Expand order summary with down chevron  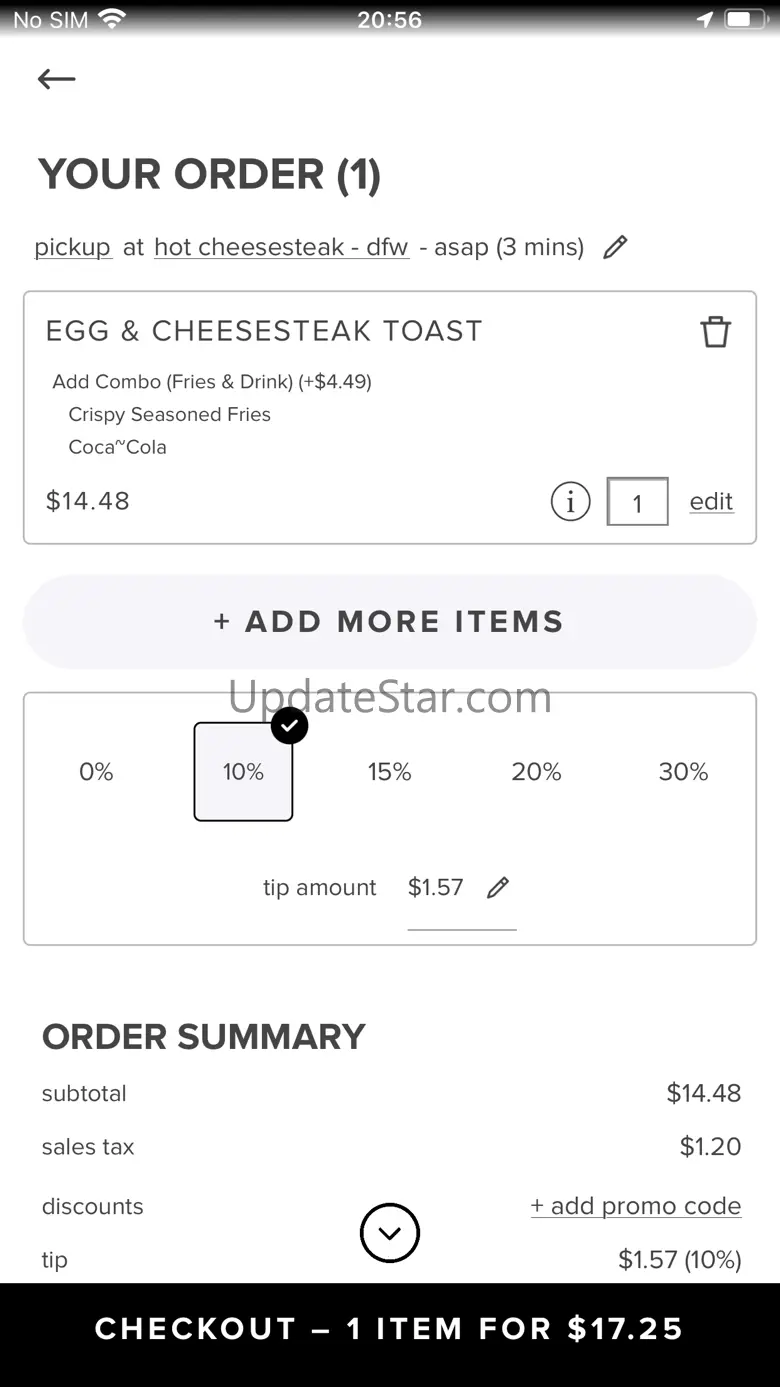click(389, 1232)
